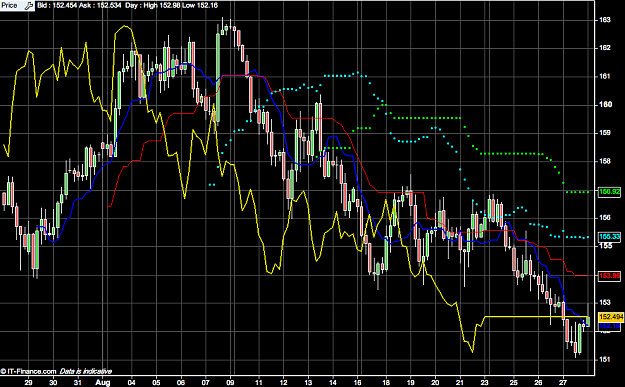Viewport: 625px width, 387px height.
Task: Open the IT-Finance.com link
Action: [x=28, y=371]
